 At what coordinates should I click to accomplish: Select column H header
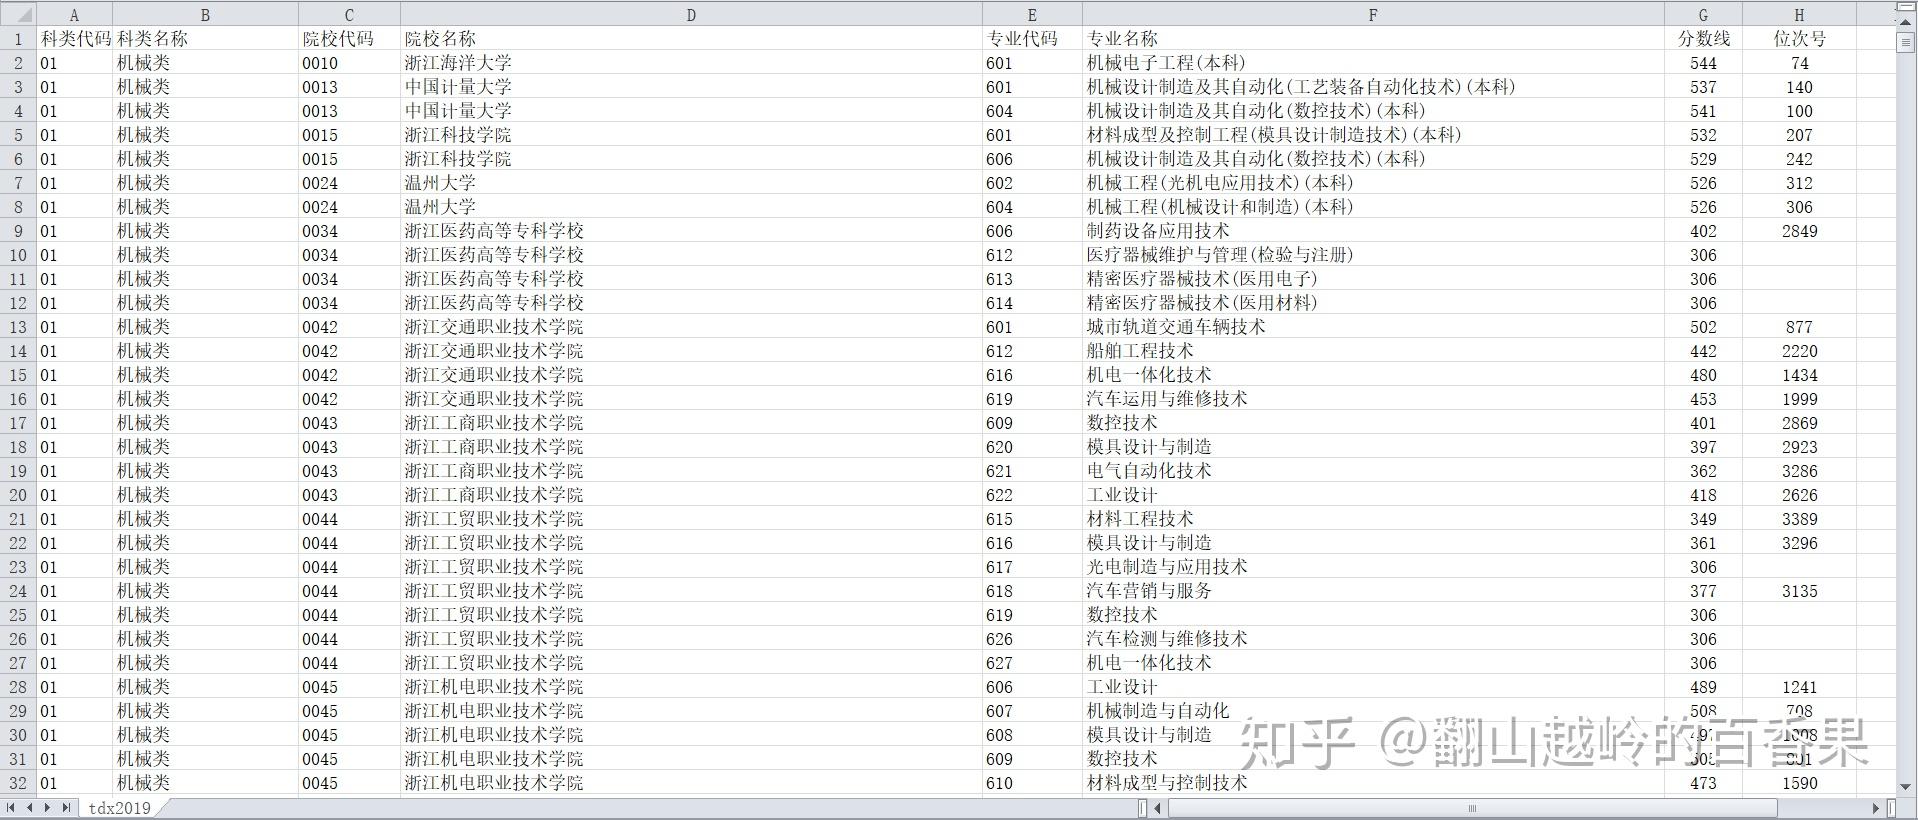(1799, 14)
